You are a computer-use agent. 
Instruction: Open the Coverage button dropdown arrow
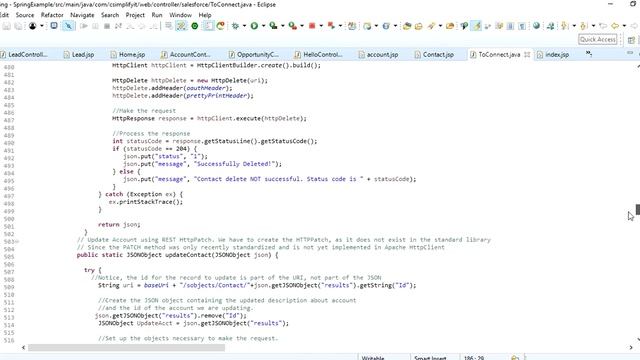point(282,26)
